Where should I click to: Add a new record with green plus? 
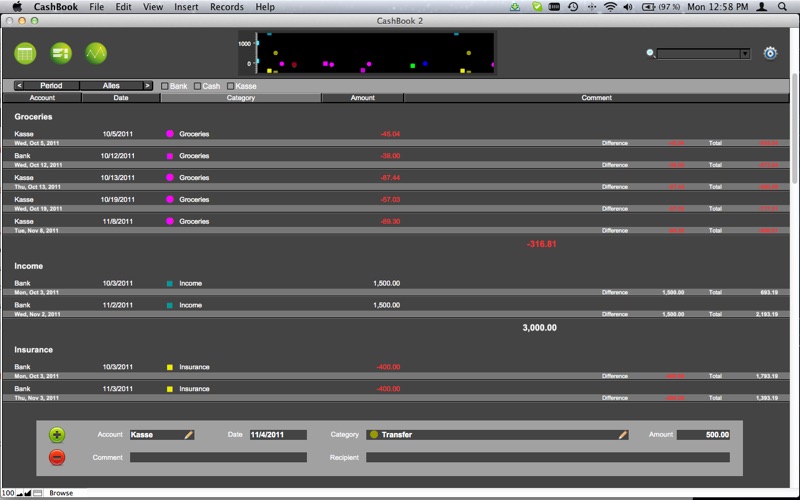pyautogui.click(x=57, y=435)
